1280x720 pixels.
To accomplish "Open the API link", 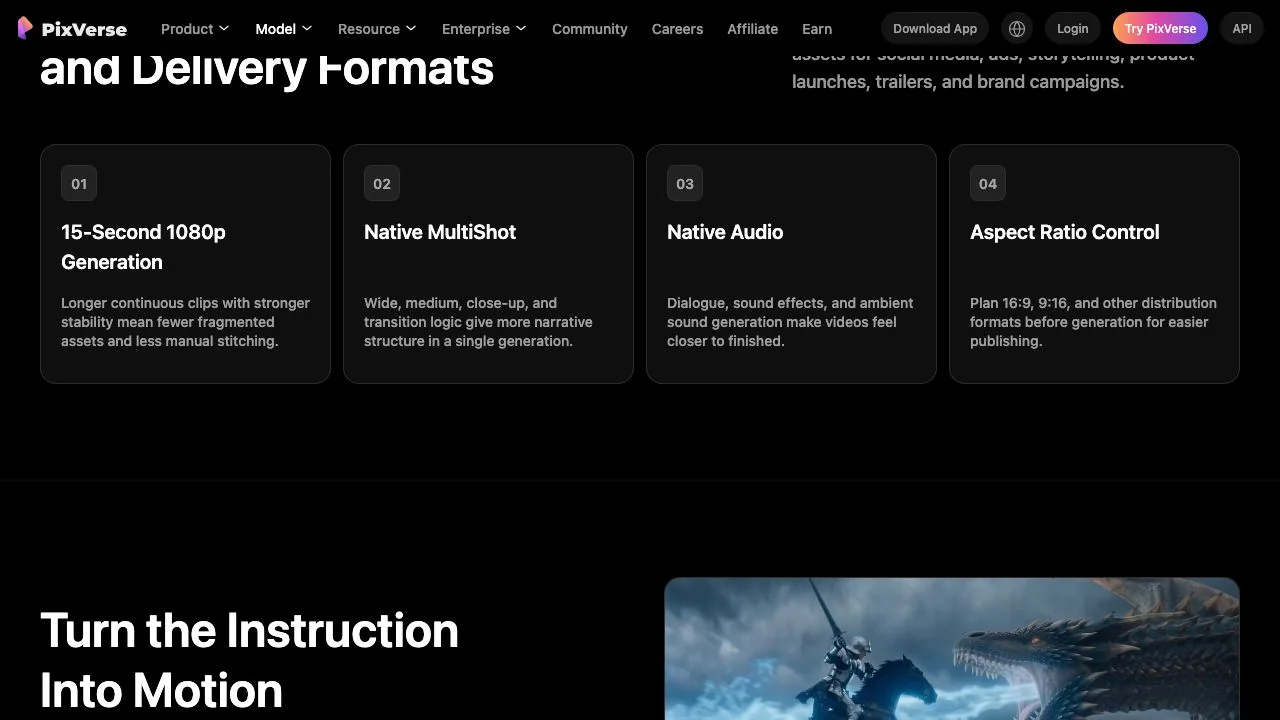I will [1242, 29].
